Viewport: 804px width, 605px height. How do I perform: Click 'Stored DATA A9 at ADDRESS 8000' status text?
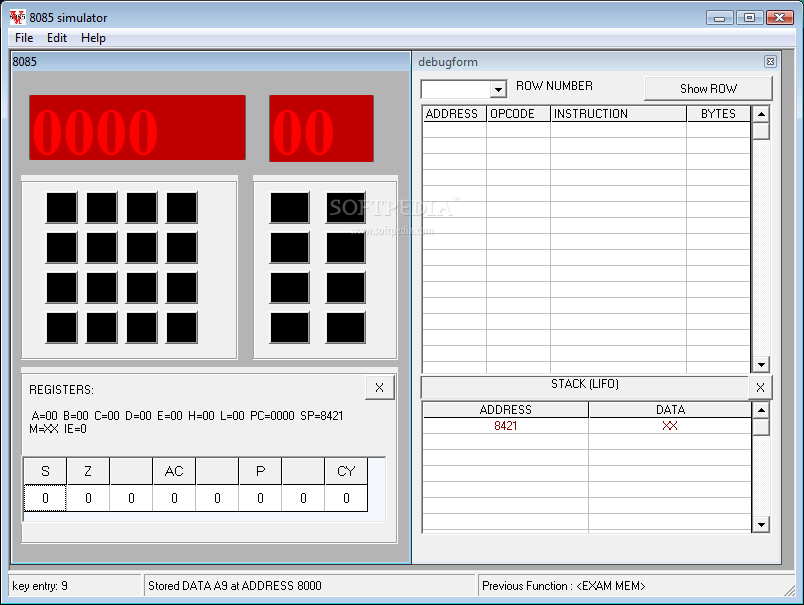pyautogui.click(x=235, y=586)
